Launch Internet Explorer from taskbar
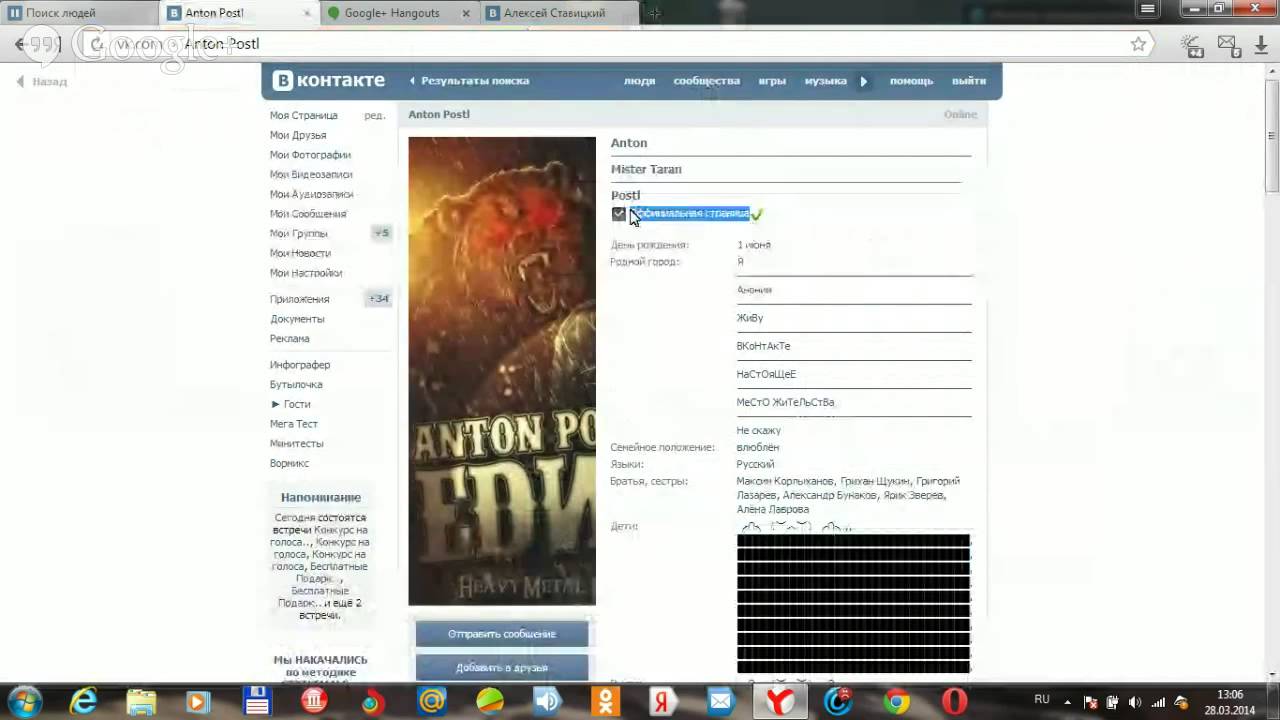1280x720 pixels. pos(83,701)
